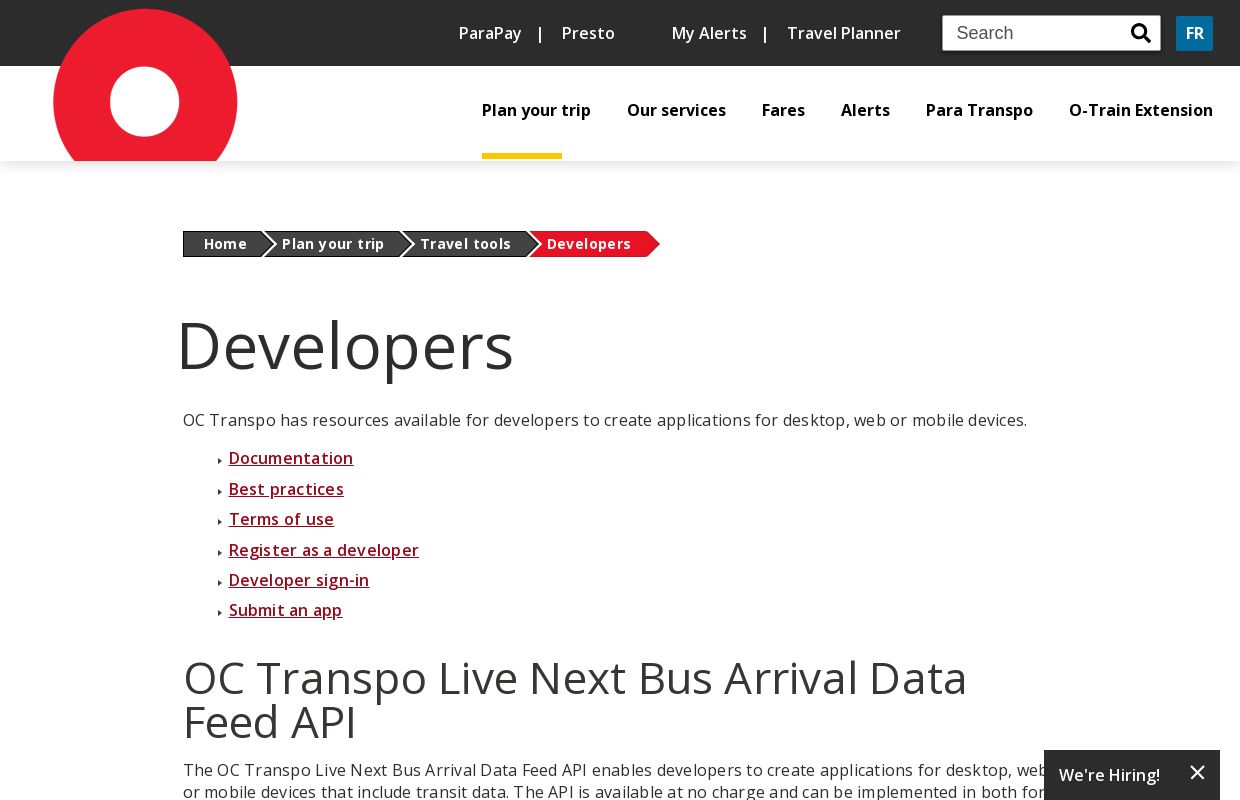Open the Presto link
This screenshot has height=800, width=1240.
coord(588,33)
